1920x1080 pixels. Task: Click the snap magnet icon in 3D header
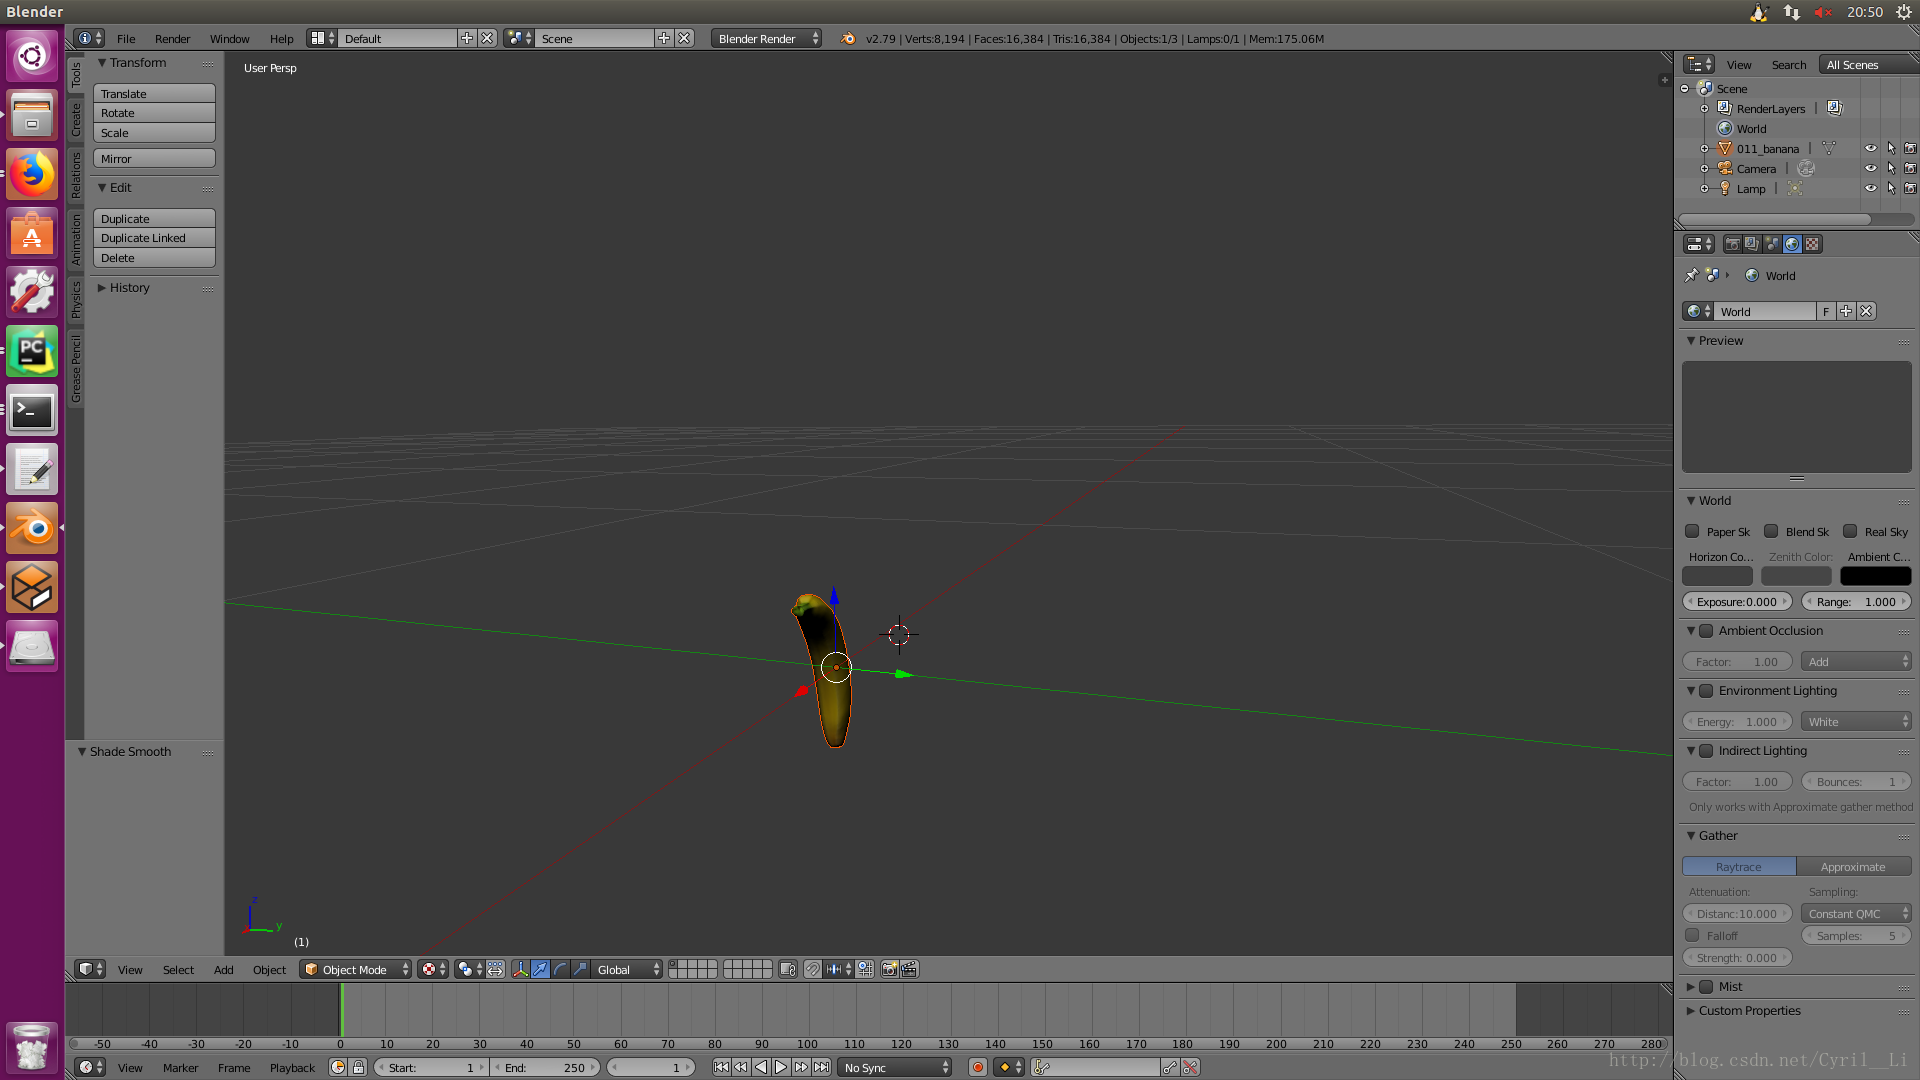pos(812,969)
